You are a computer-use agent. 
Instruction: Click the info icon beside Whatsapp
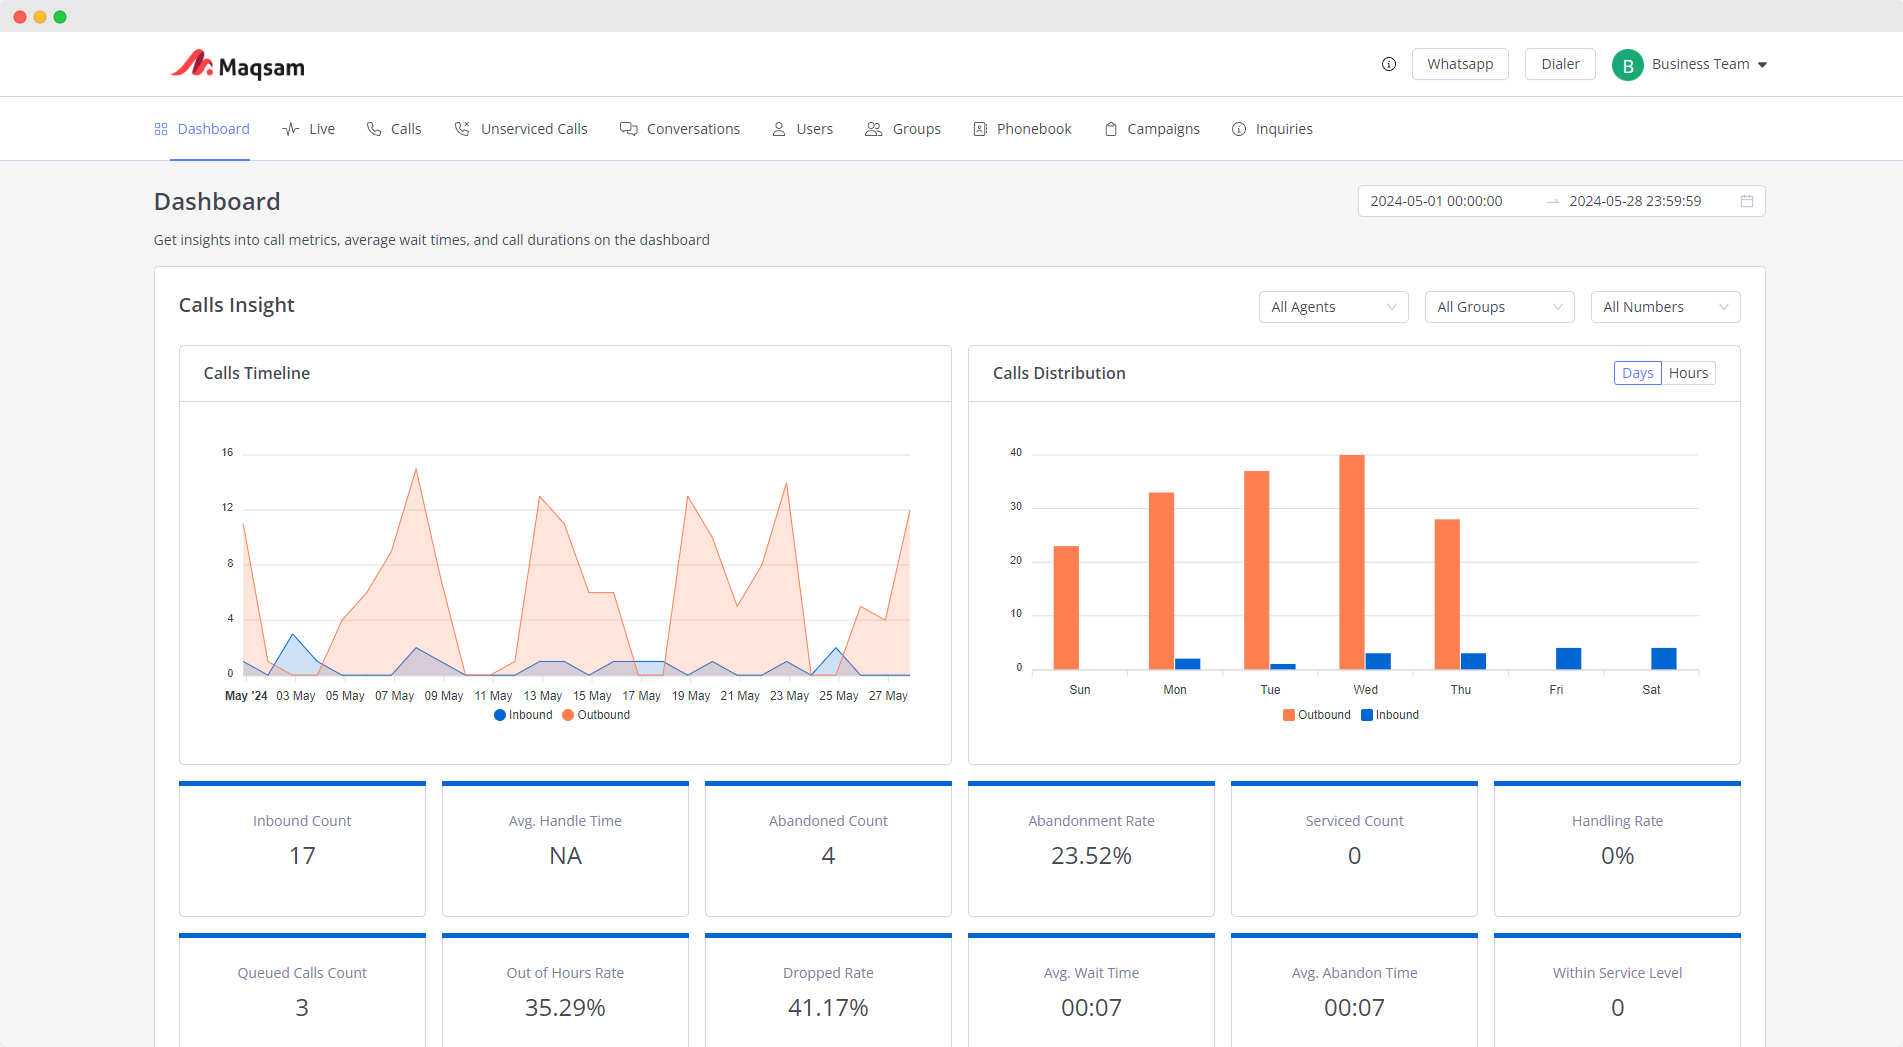1388,64
